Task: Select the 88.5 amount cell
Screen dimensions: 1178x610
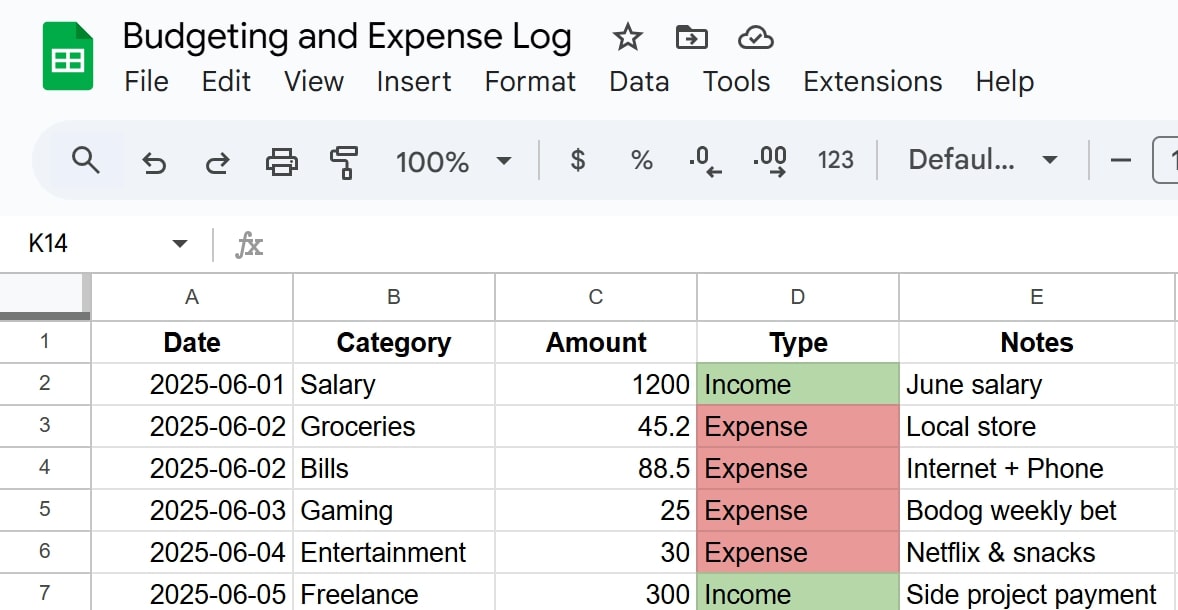Action: [x=596, y=469]
